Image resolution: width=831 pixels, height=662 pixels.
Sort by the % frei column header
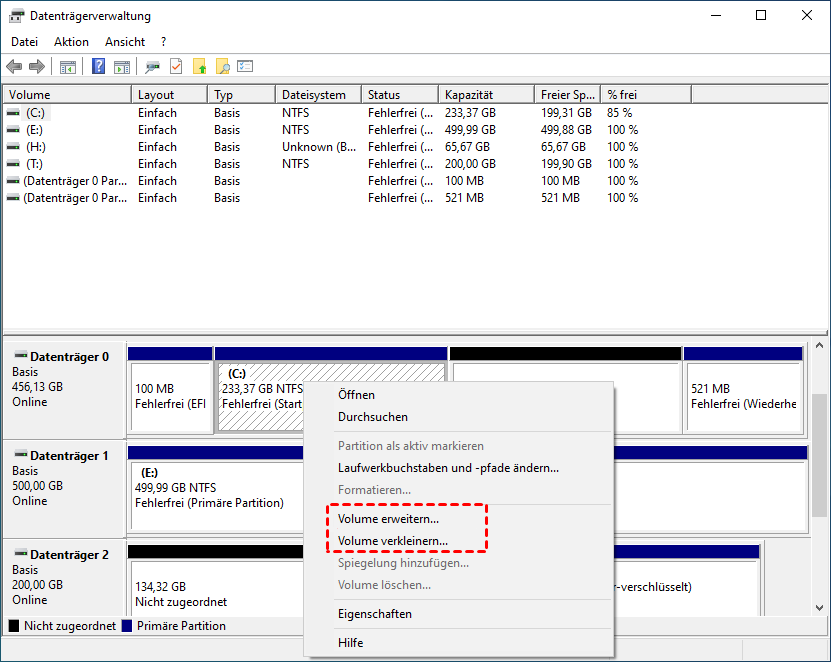click(x=646, y=95)
